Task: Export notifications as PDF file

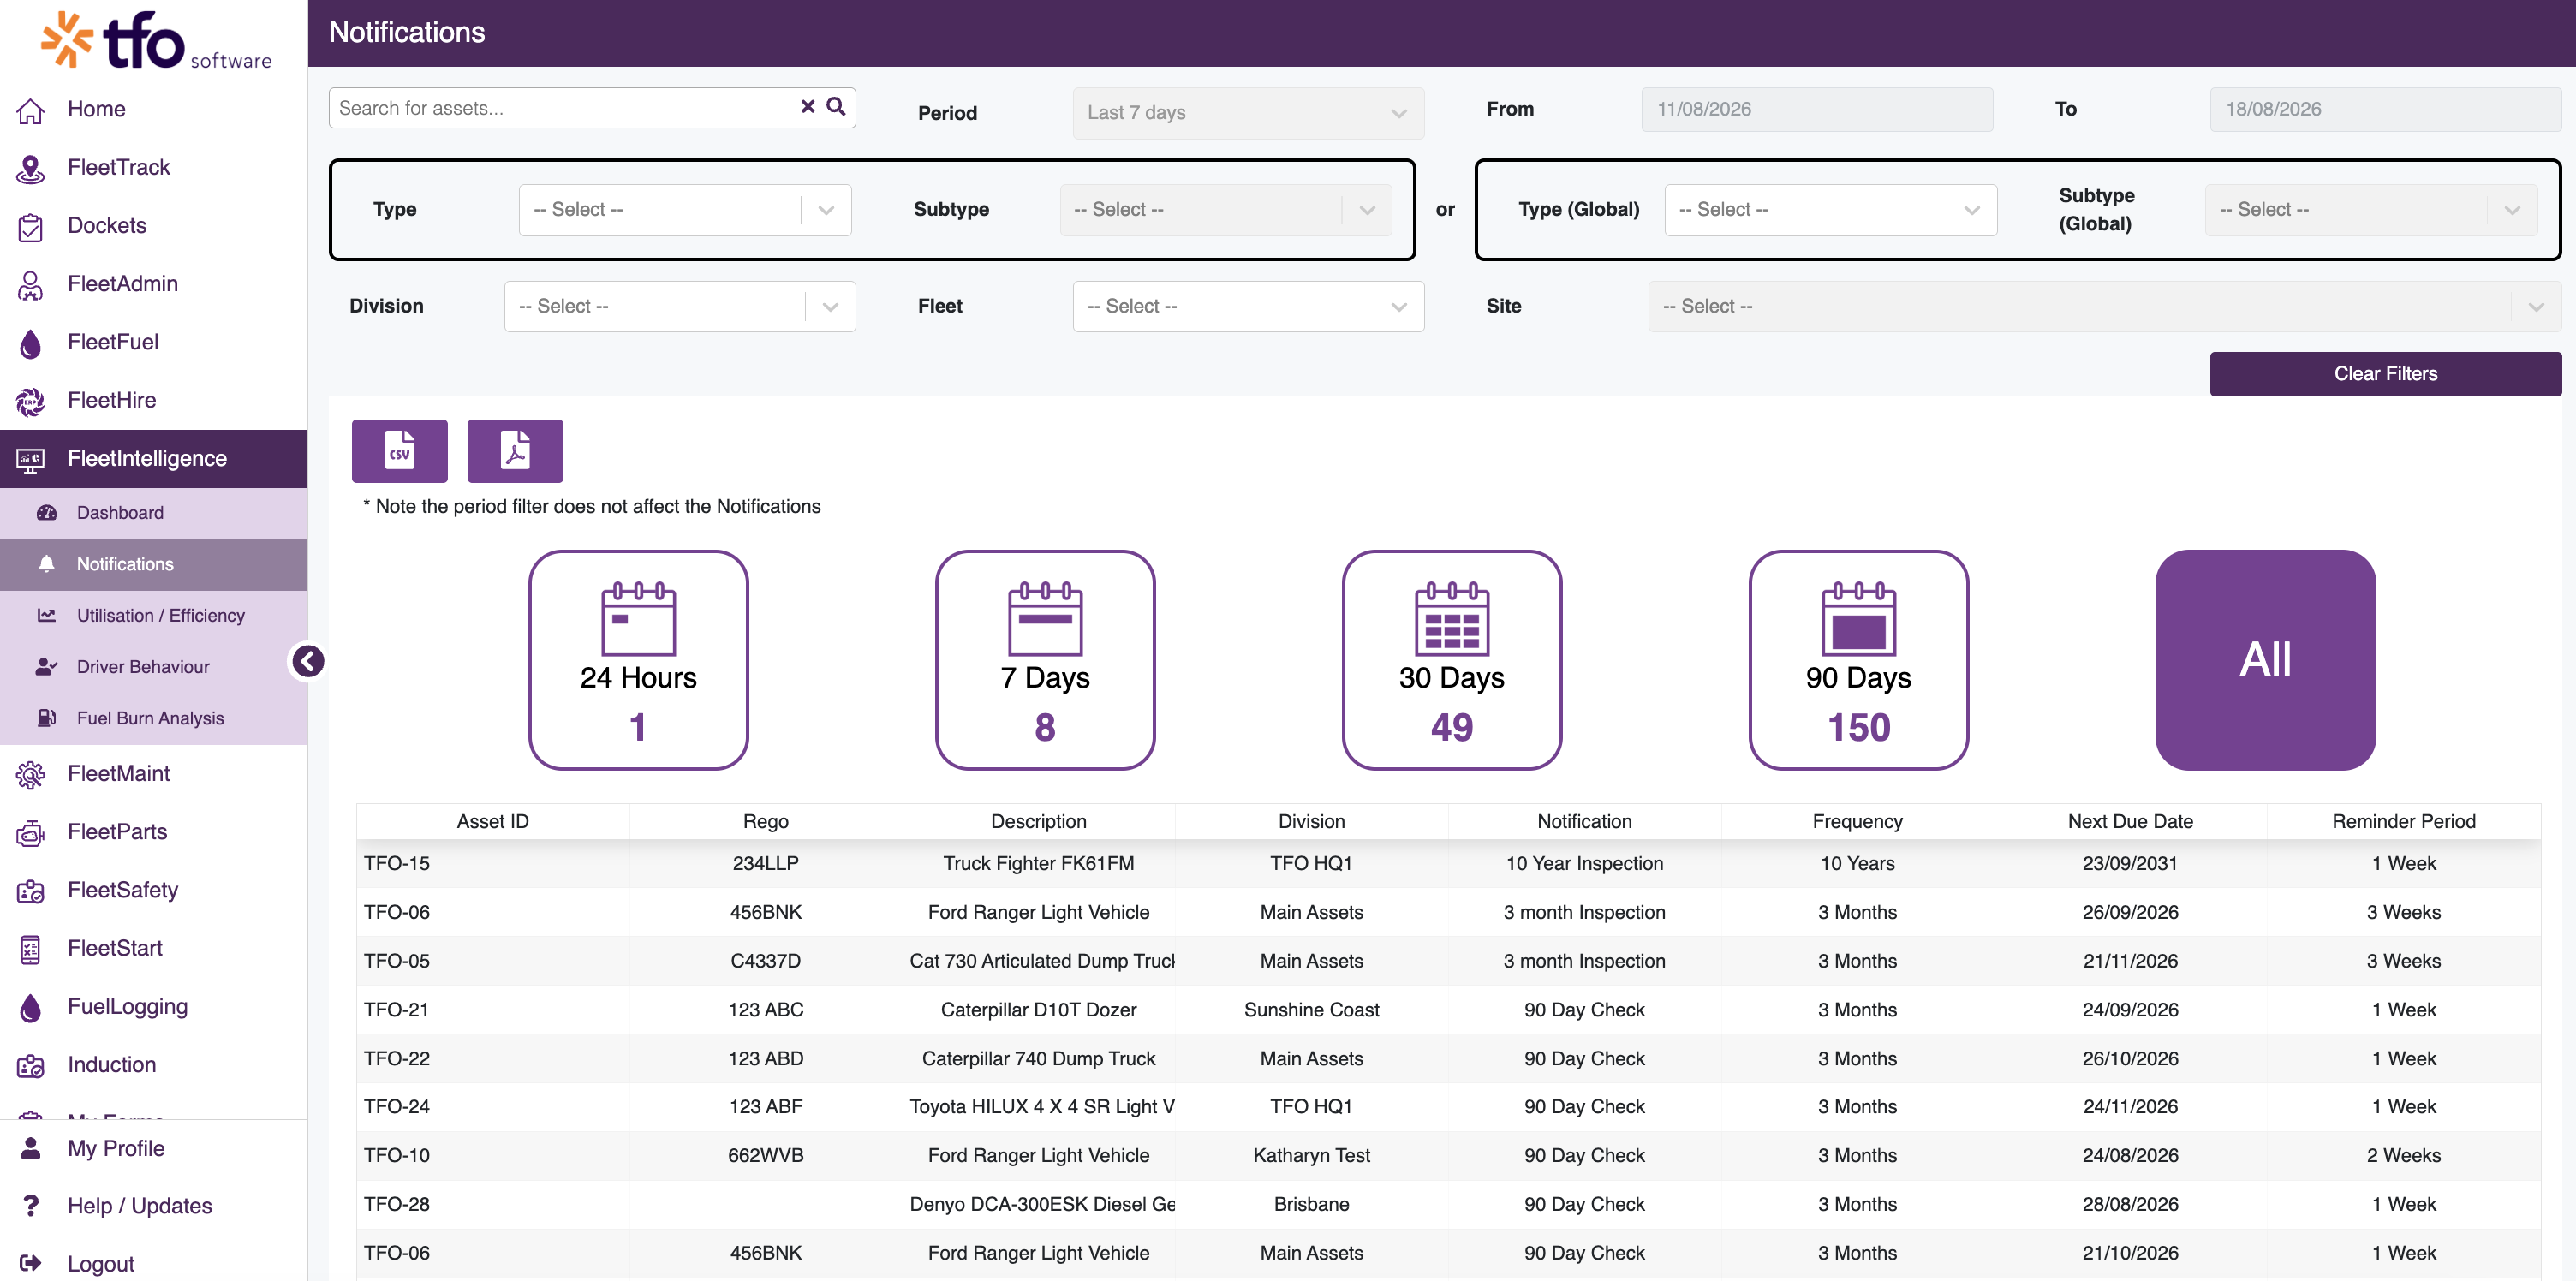Action: [515, 451]
